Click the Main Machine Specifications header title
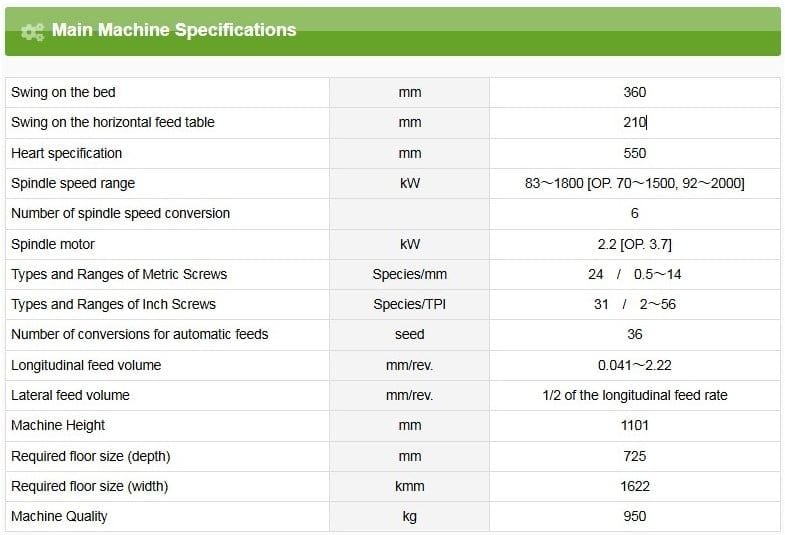Image resolution: width=785 pixels, height=535 pixels. (174, 30)
